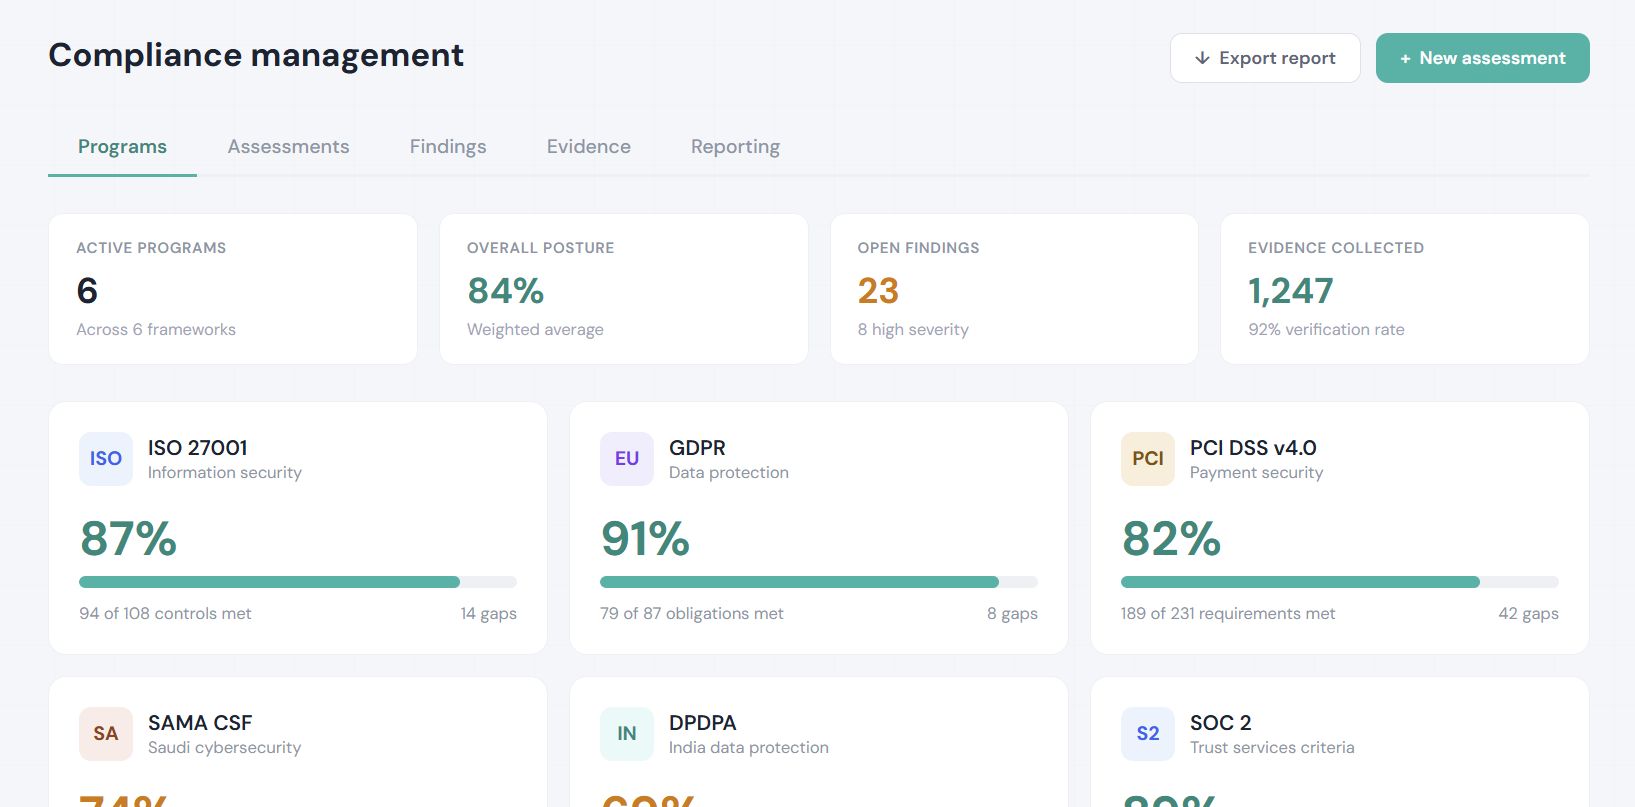The image size is (1635, 807).
Task: Switch to the Programs tab
Action: pyautogui.click(x=122, y=147)
